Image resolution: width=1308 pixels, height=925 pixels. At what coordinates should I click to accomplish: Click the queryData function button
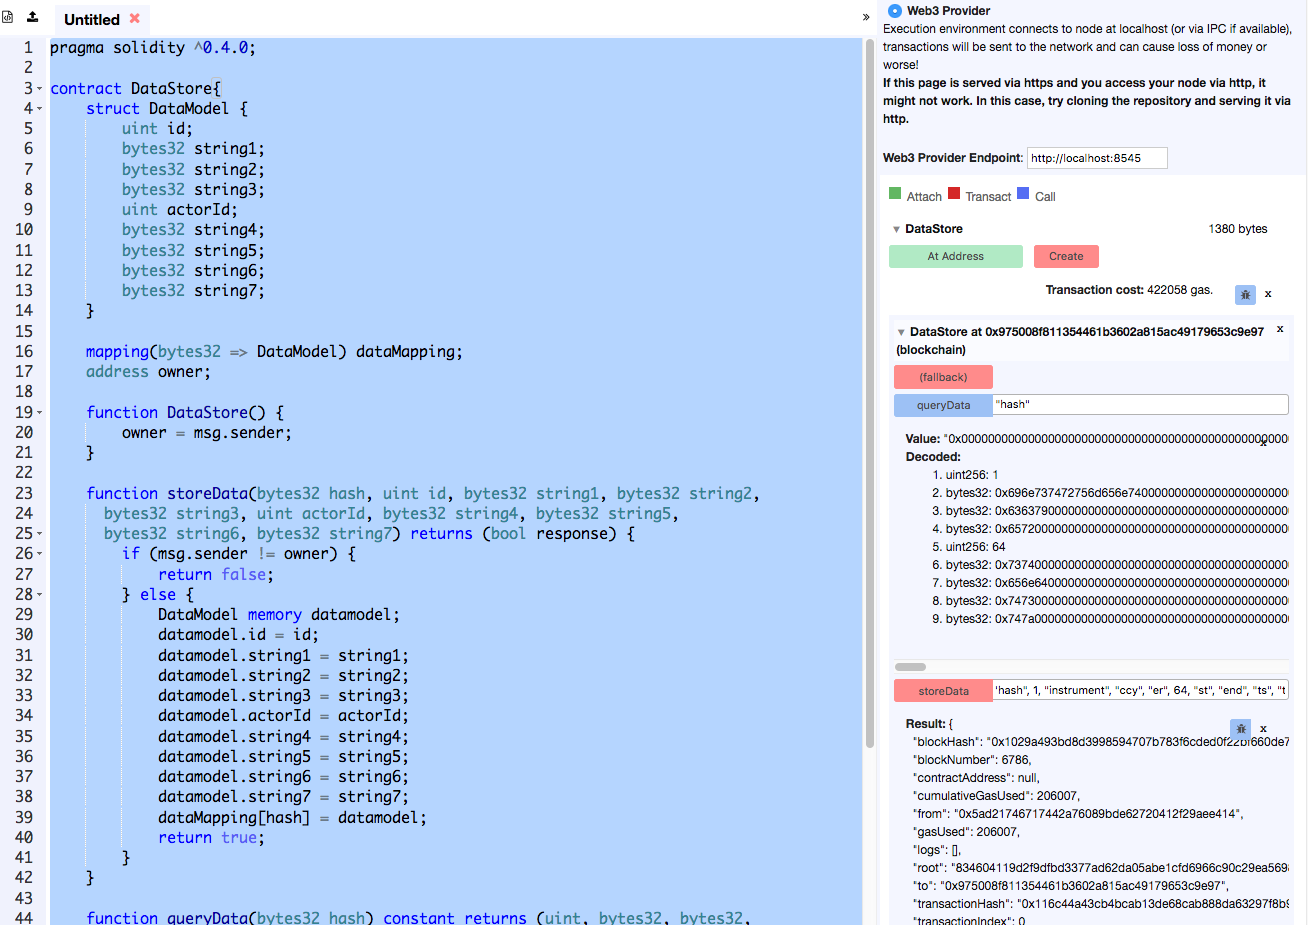[x=943, y=405]
